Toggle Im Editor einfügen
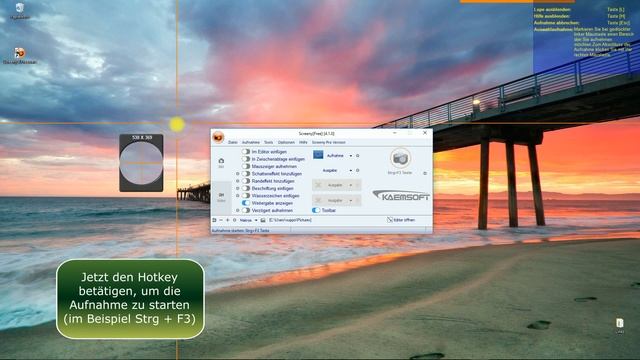This screenshot has height=360, width=640. tap(246, 151)
